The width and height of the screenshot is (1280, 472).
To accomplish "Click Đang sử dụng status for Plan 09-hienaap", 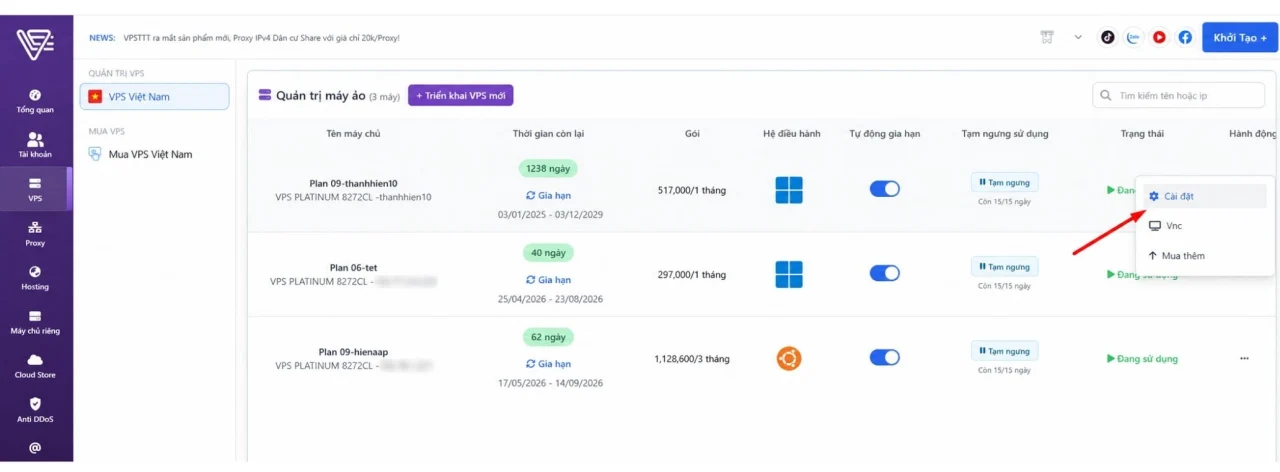I will [x=1142, y=358].
